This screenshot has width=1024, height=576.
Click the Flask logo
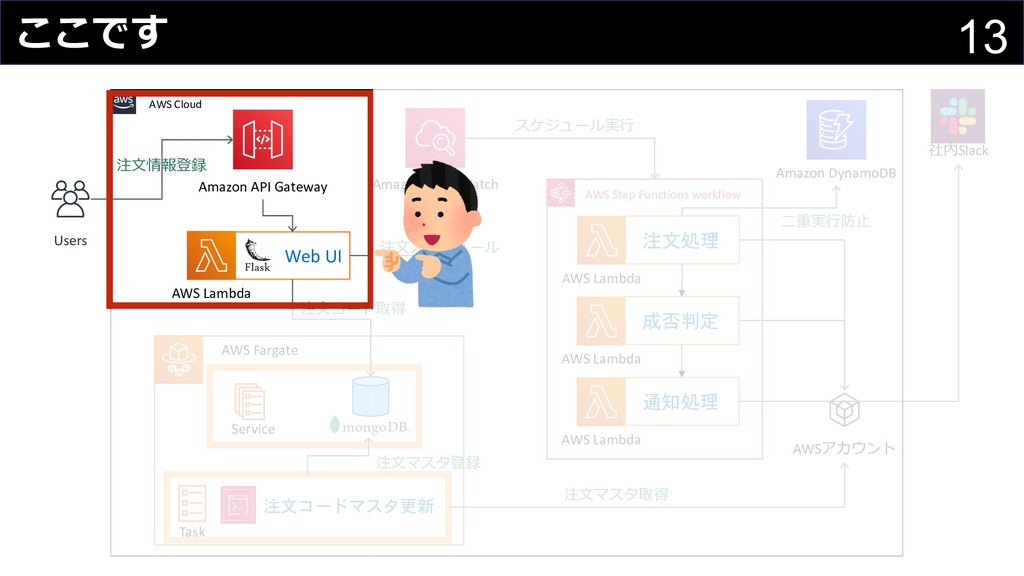pyautogui.click(x=257, y=255)
